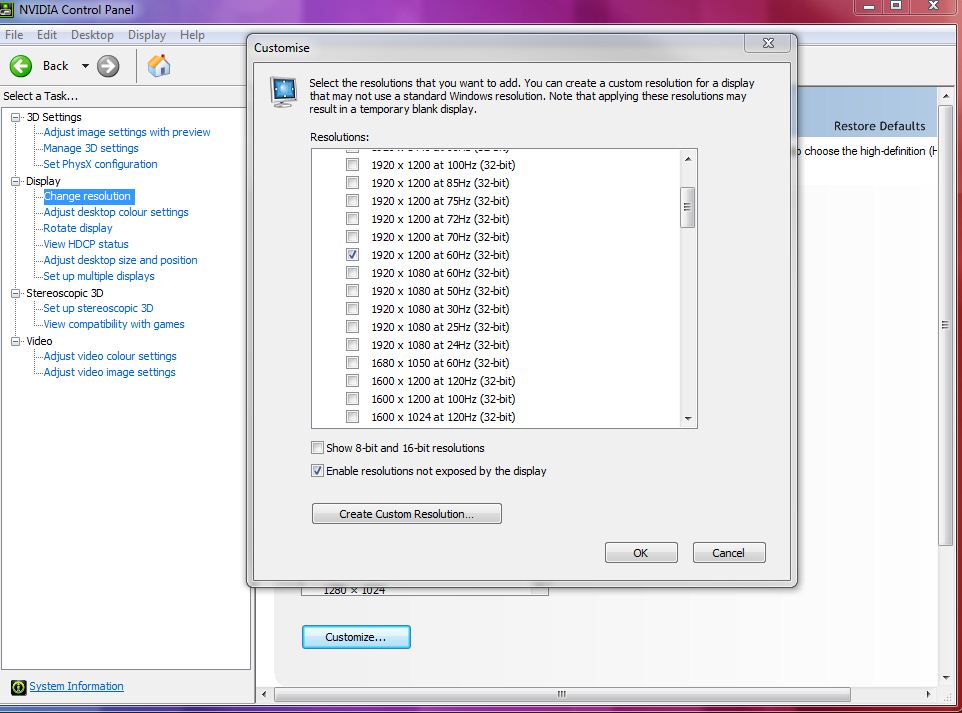Open Adjust desktop size and position
Viewport: 962px width, 713px height.
tap(120, 260)
